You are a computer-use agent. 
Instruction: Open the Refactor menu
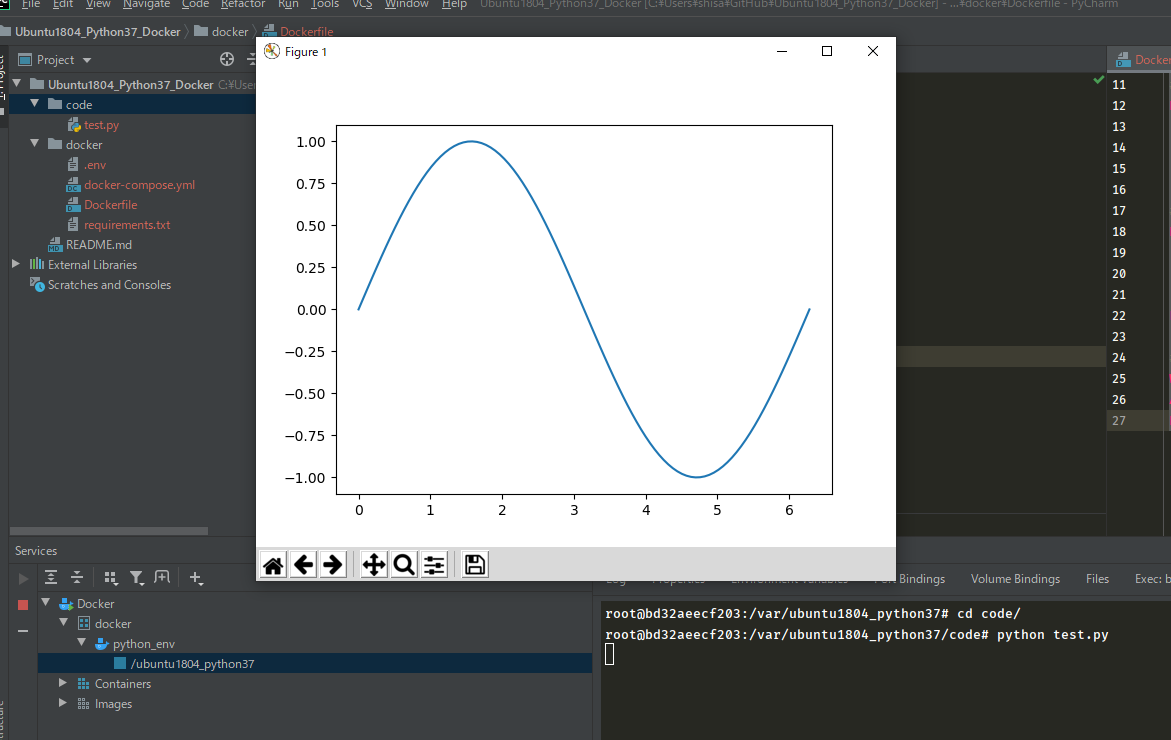[243, 4]
